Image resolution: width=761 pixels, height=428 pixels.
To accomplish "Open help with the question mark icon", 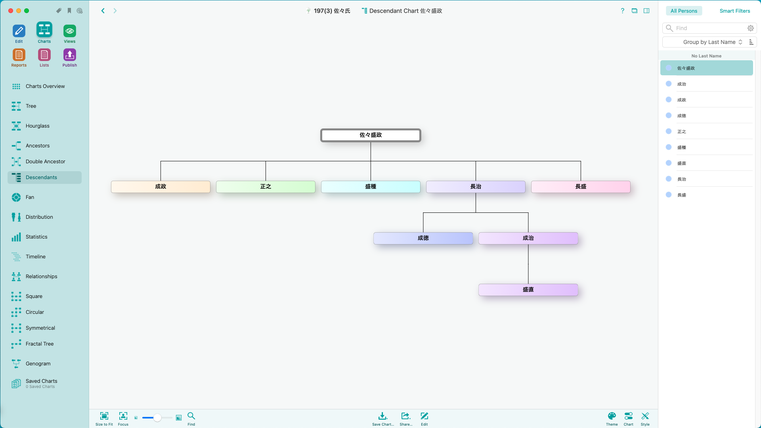I will [x=622, y=11].
